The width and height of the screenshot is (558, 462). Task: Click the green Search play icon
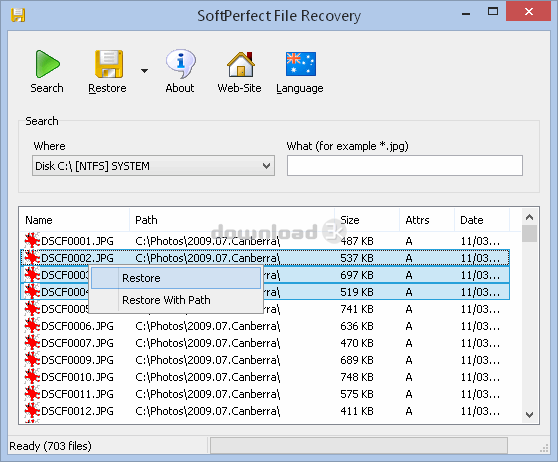47,64
